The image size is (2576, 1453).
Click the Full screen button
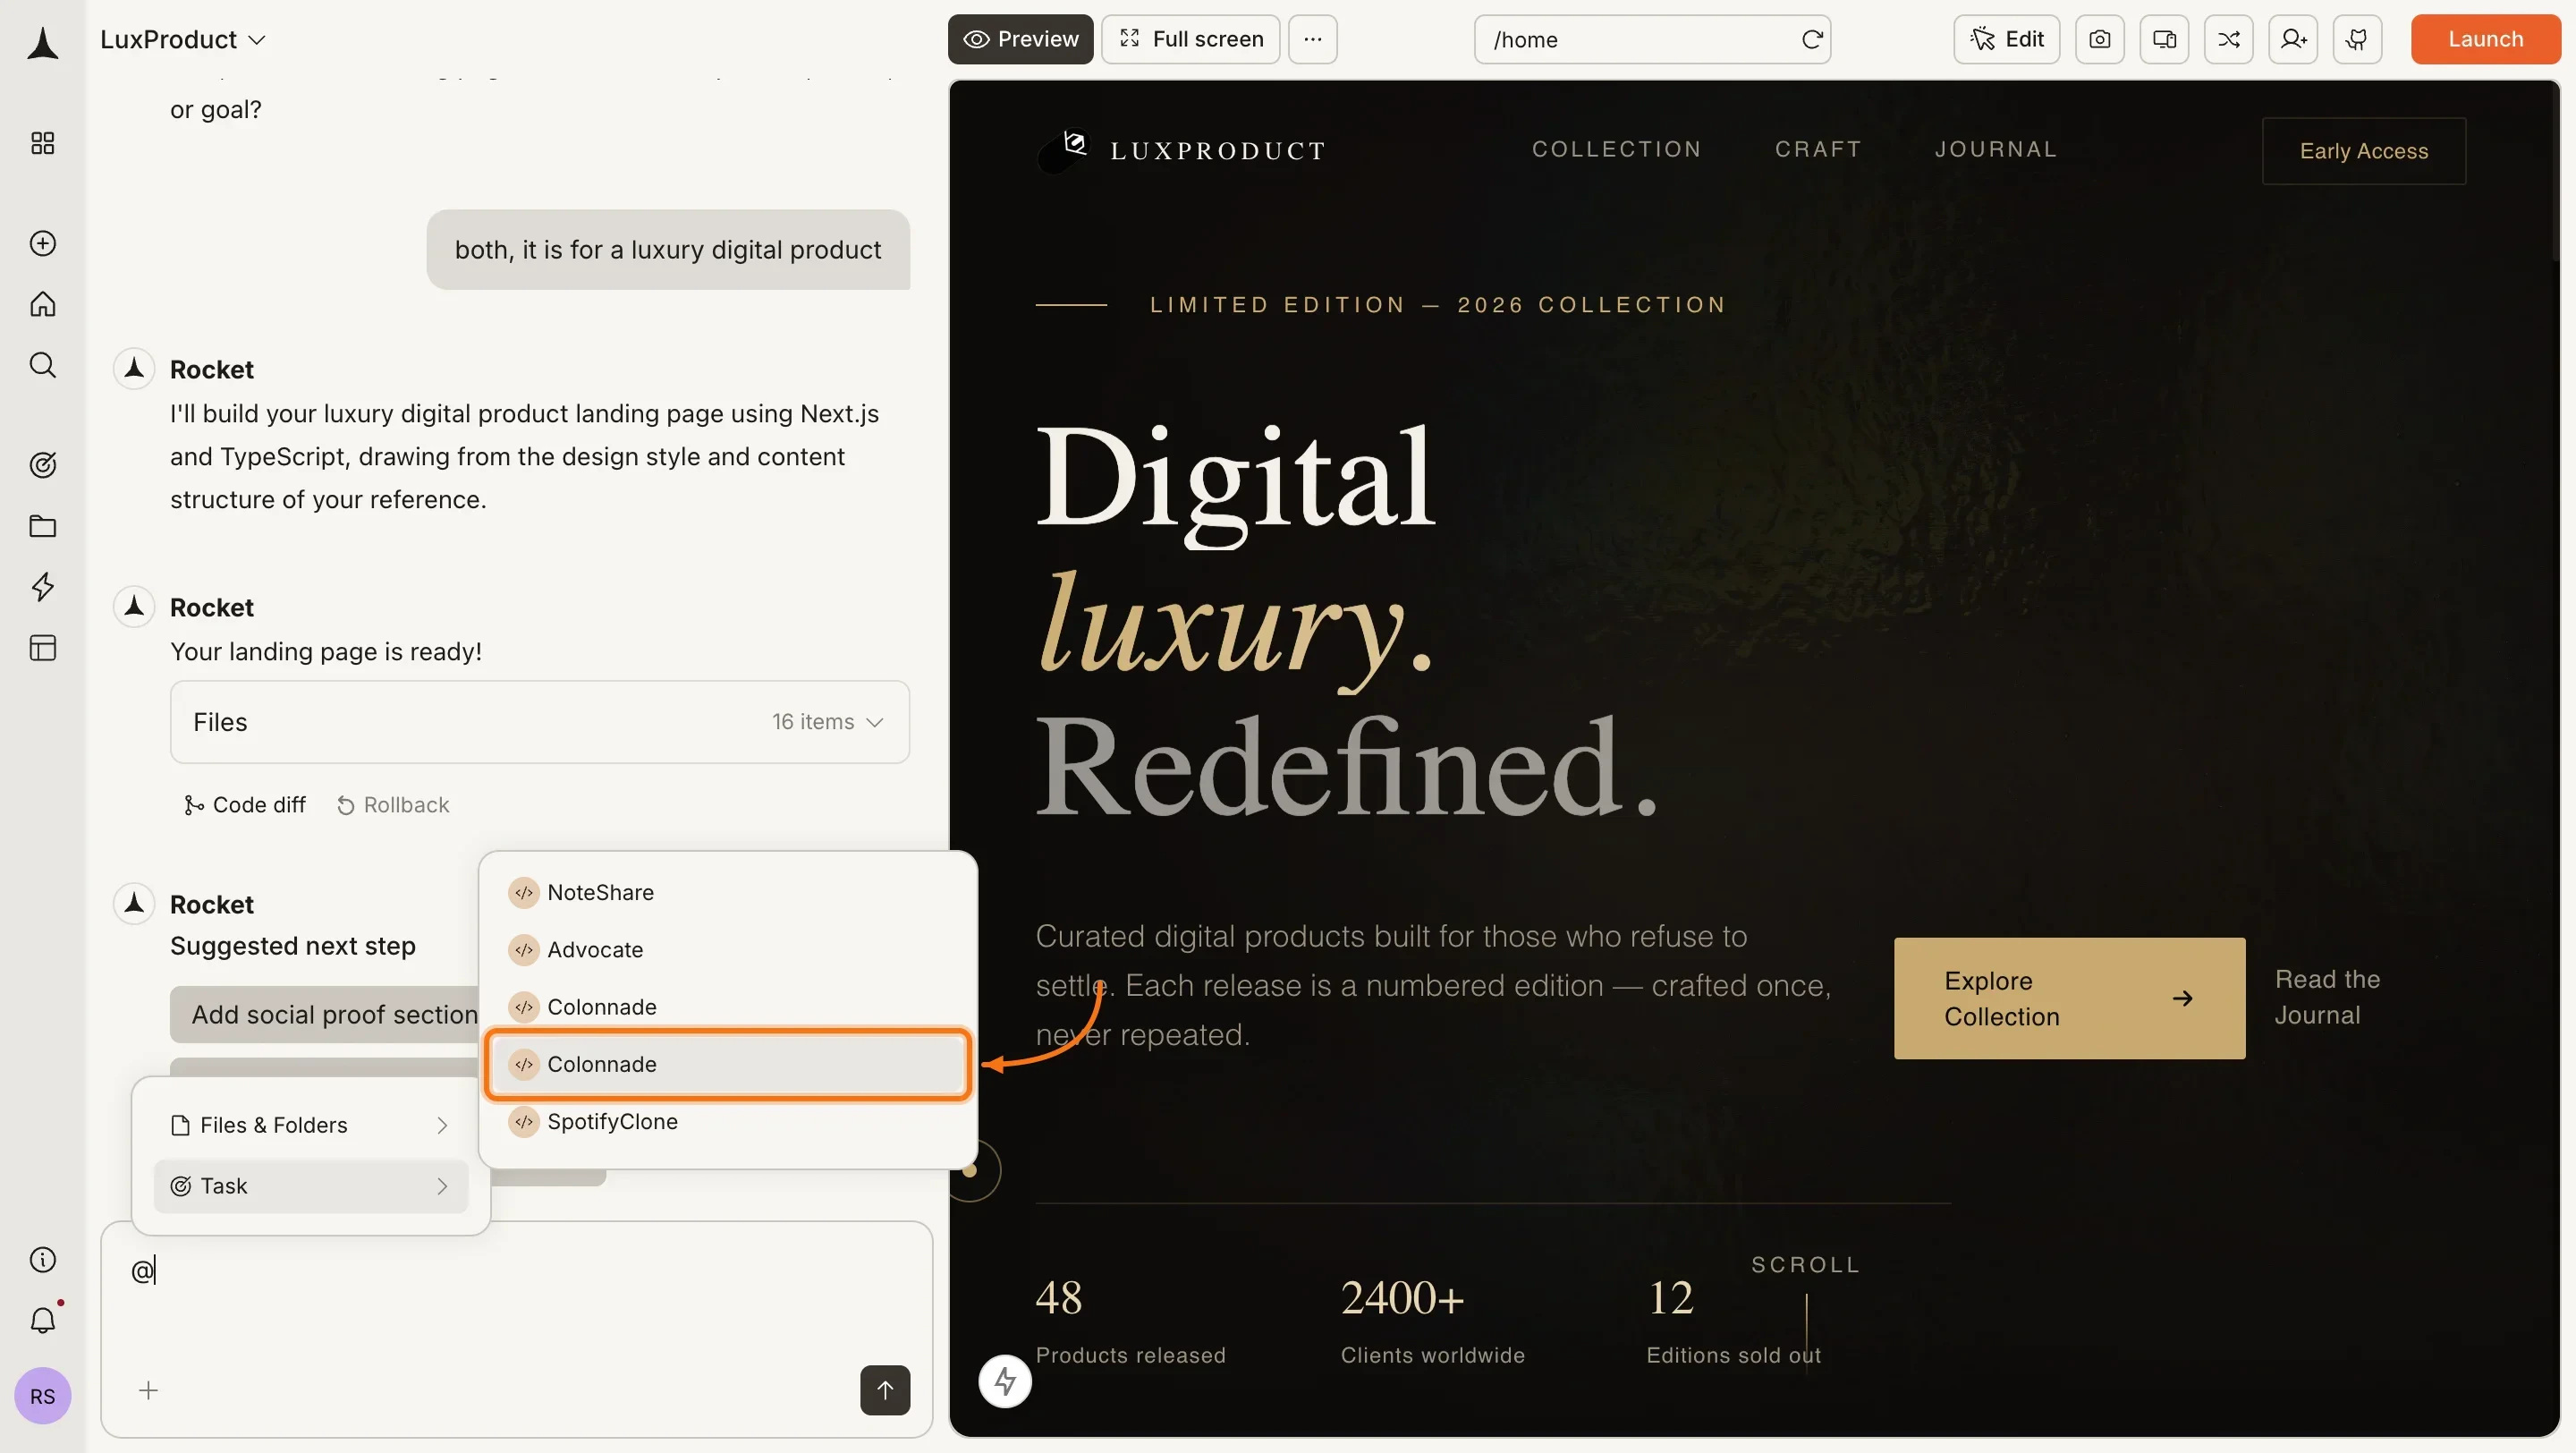(x=1190, y=39)
